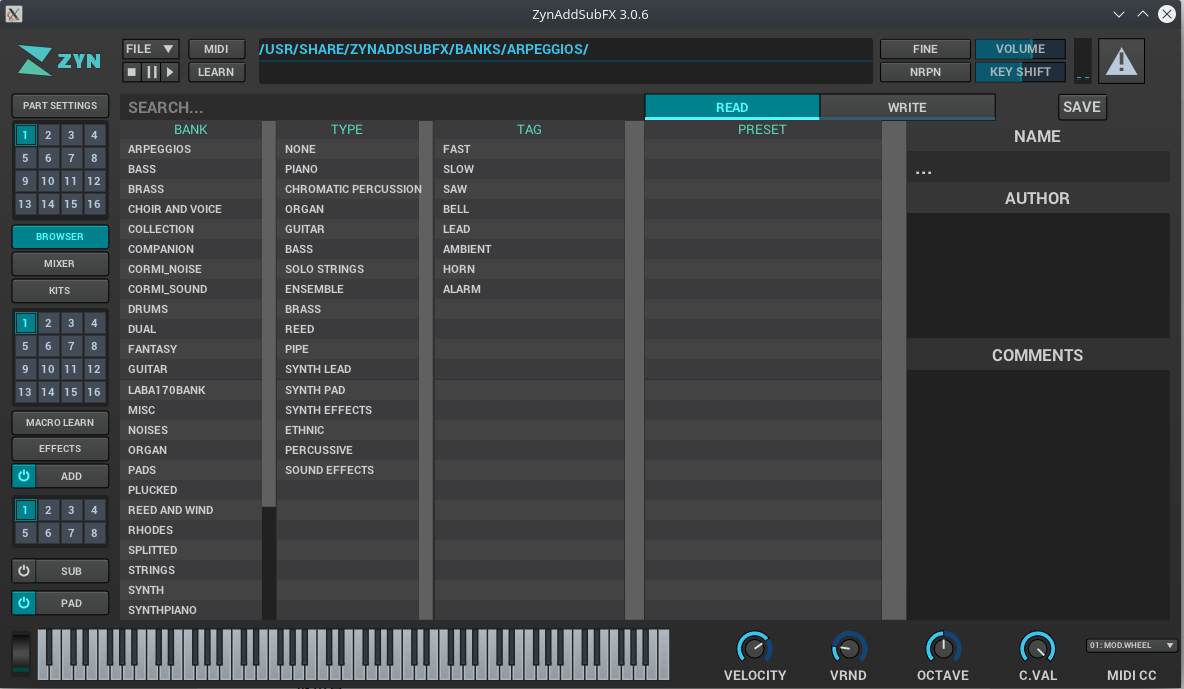The height and width of the screenshot is (689, 1184).
Task: Open the BROWSER view
Action: (60, 236)
